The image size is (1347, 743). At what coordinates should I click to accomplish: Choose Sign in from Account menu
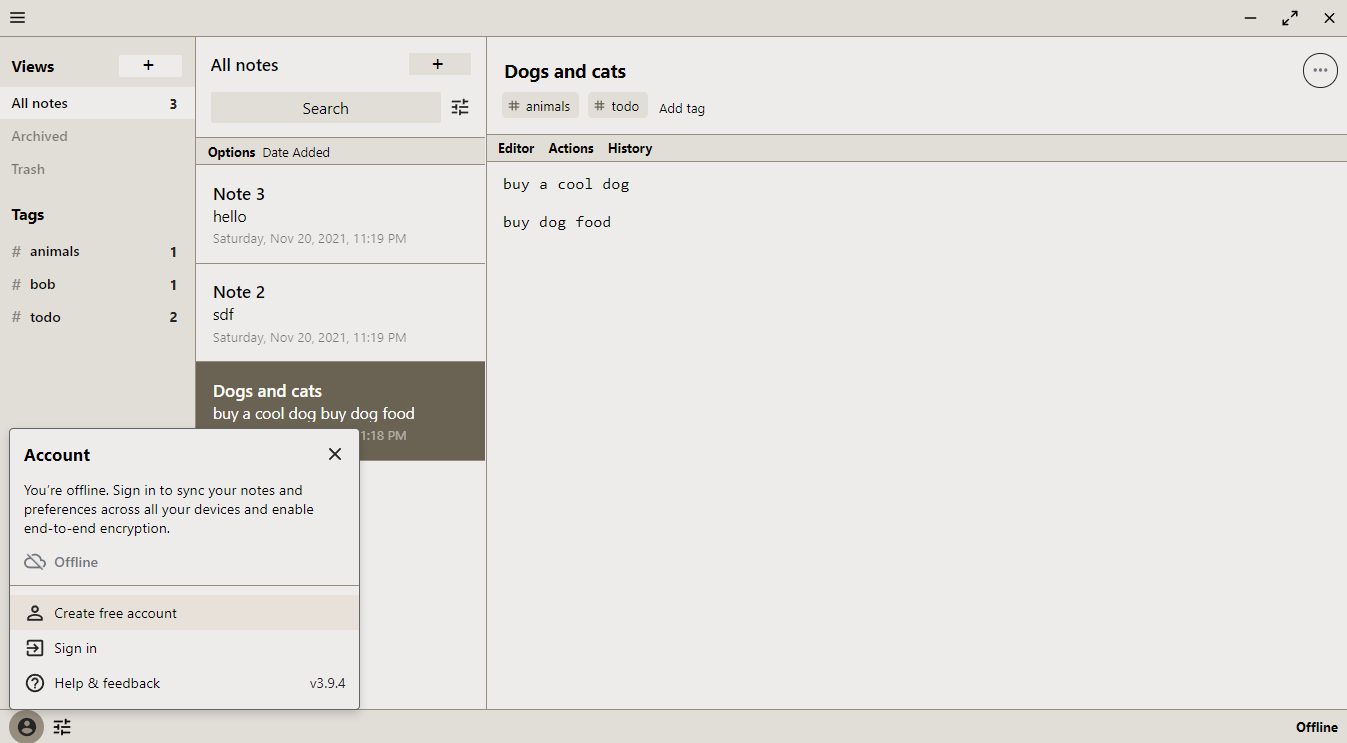coord(75,648)
